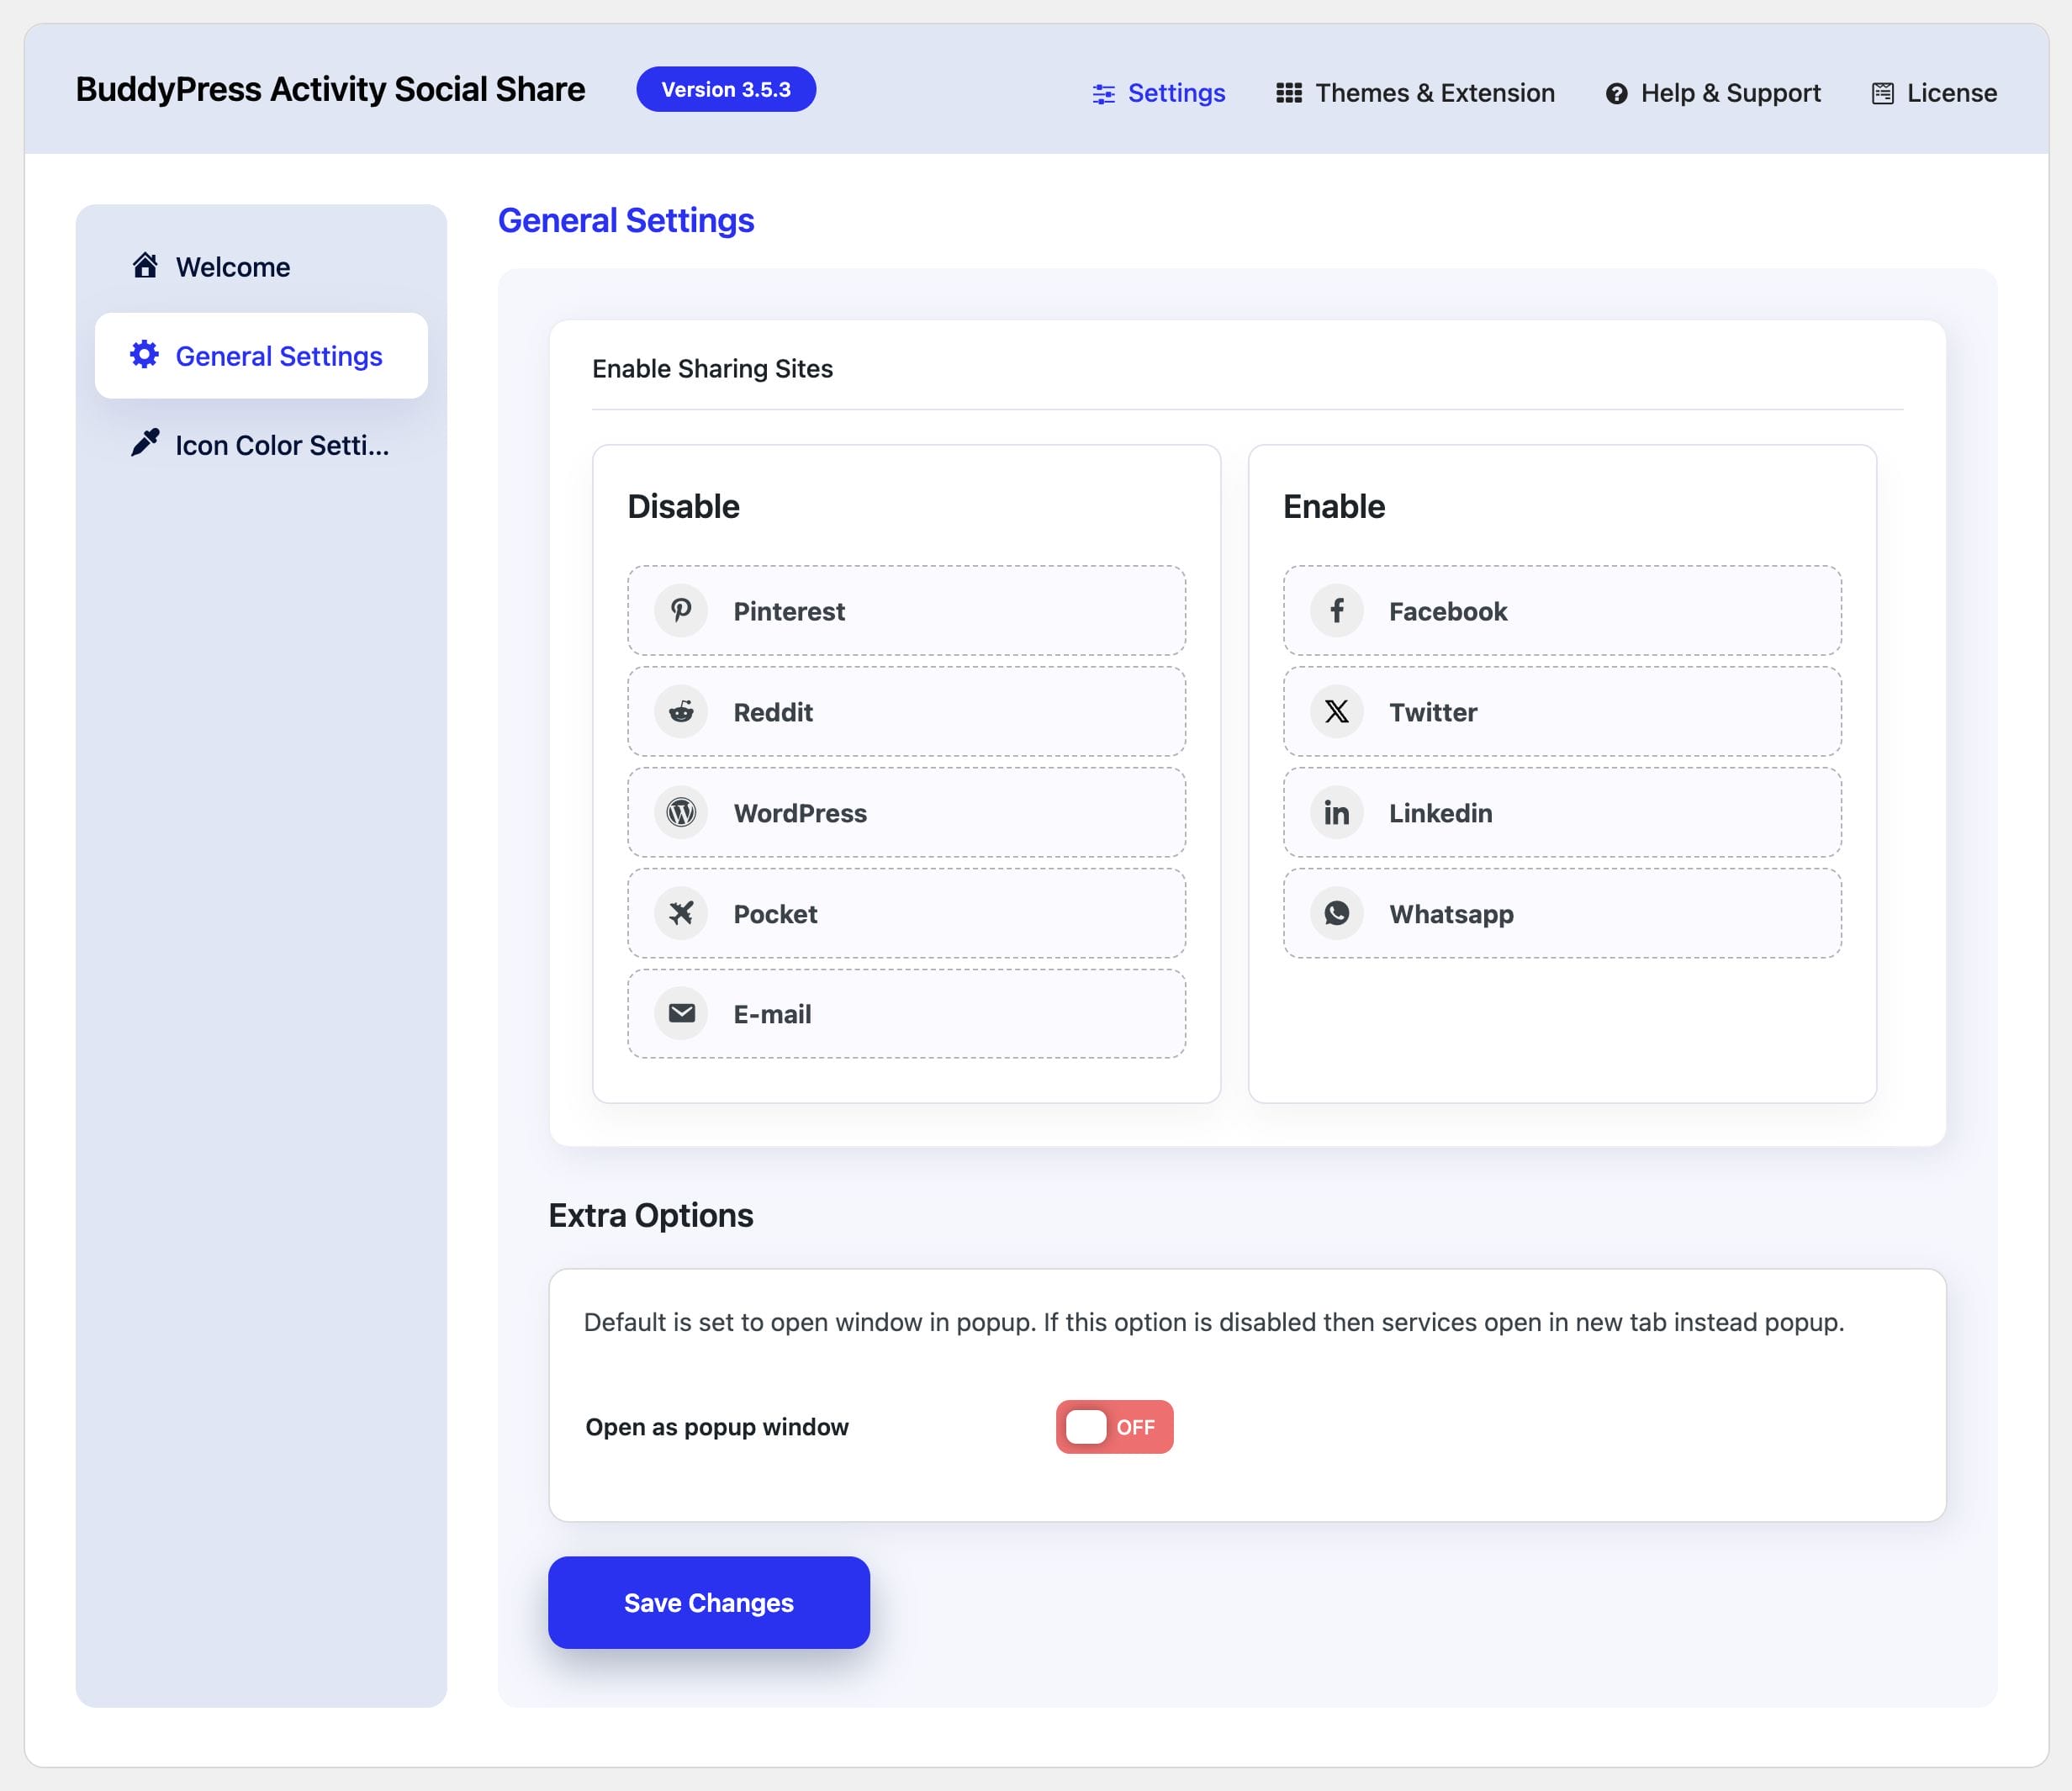
Task: Toggle the Open as popup window switch
Action: 1114,1427
